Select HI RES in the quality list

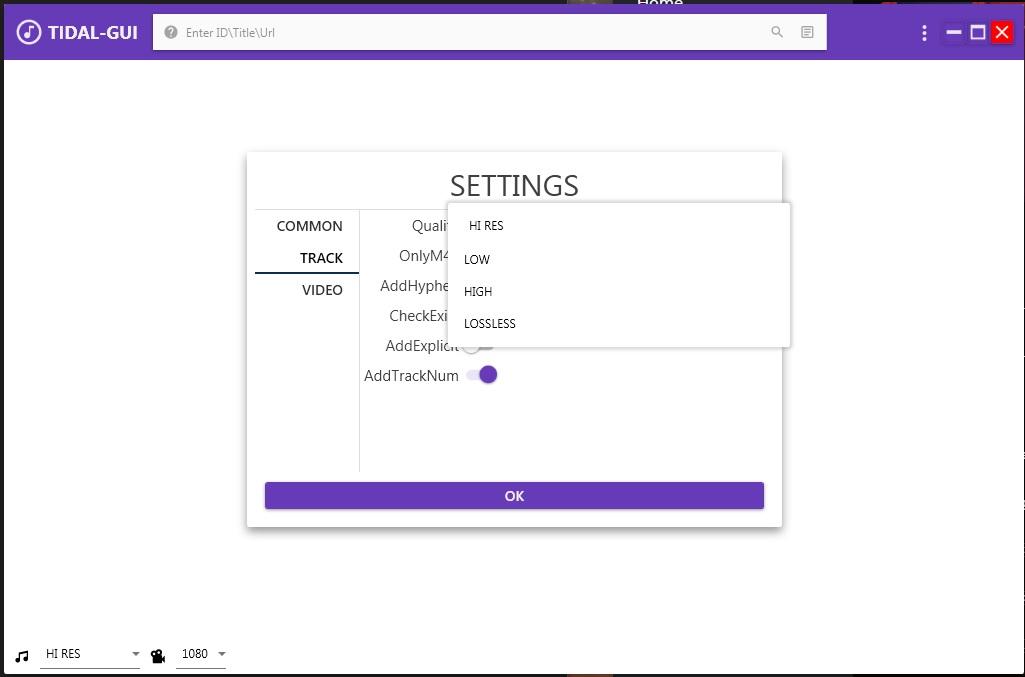486,226
